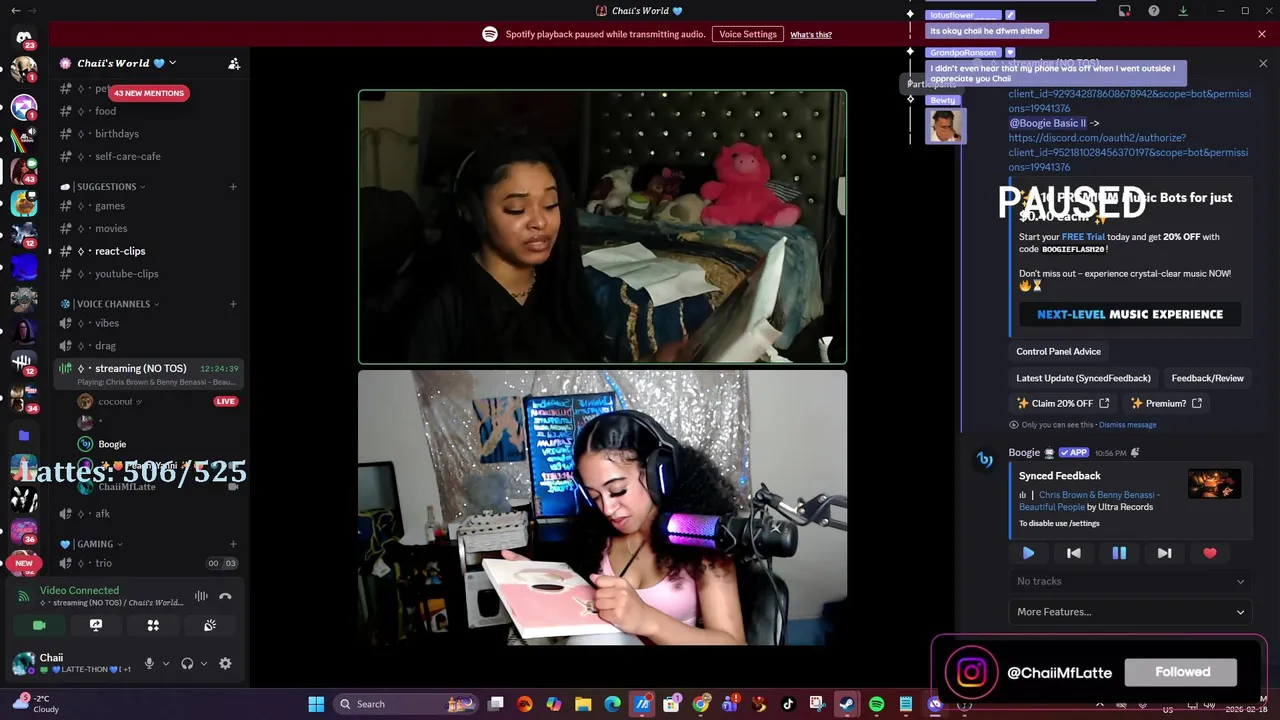Jump to the 43 new mentions
The image size is (1280, 720).
click(148, 93)
